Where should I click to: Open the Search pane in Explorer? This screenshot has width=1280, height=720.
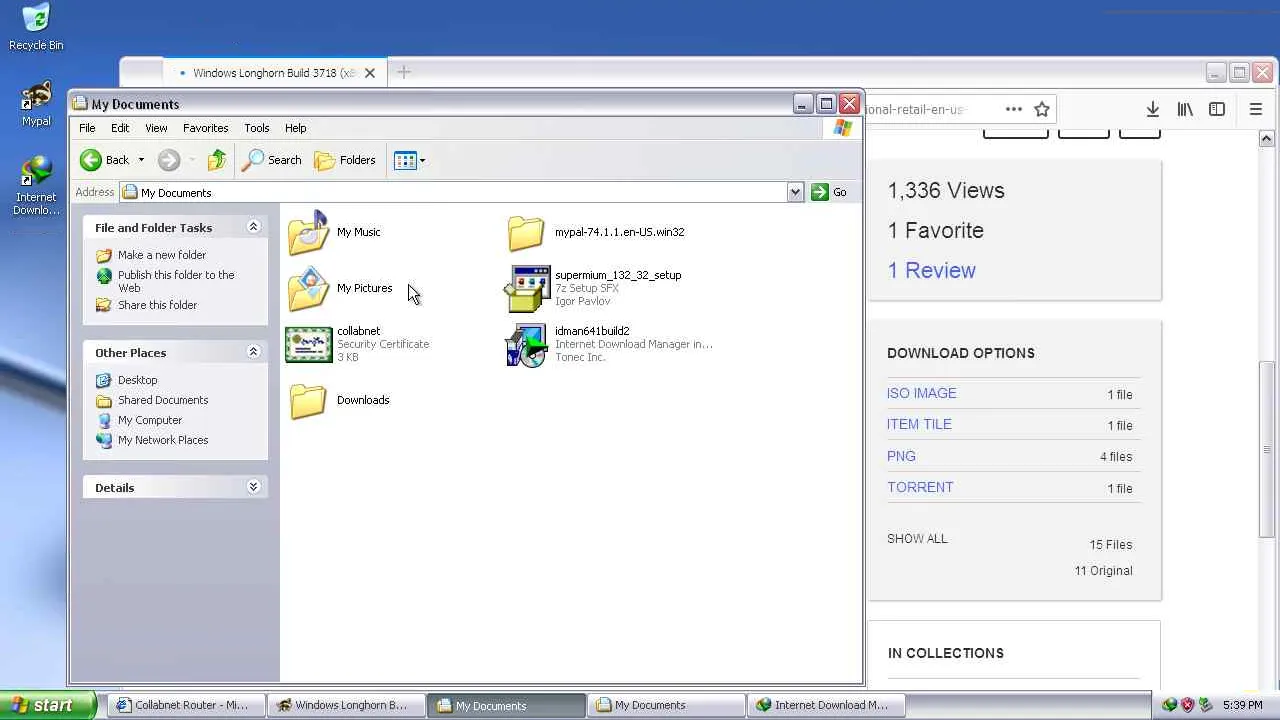coord(272,160)
